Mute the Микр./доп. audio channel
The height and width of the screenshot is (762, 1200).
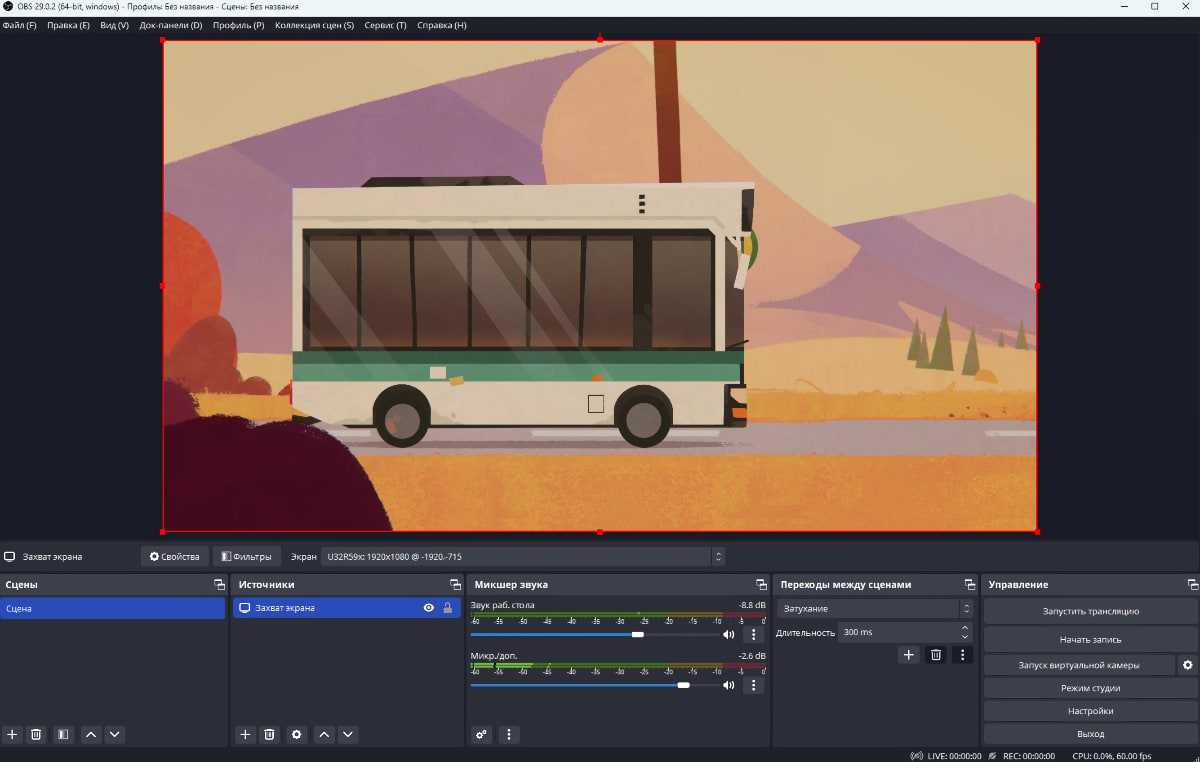point(729,685)
